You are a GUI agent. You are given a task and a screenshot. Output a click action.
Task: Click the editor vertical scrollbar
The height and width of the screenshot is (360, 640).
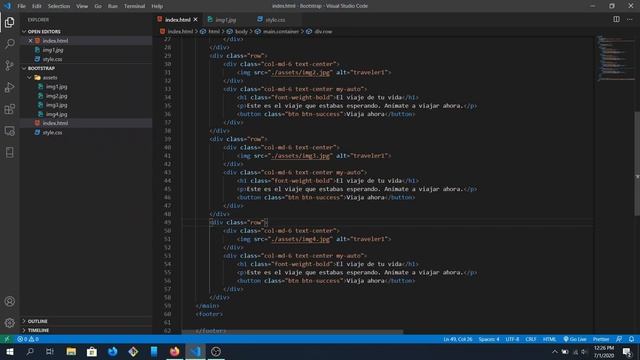637,163
